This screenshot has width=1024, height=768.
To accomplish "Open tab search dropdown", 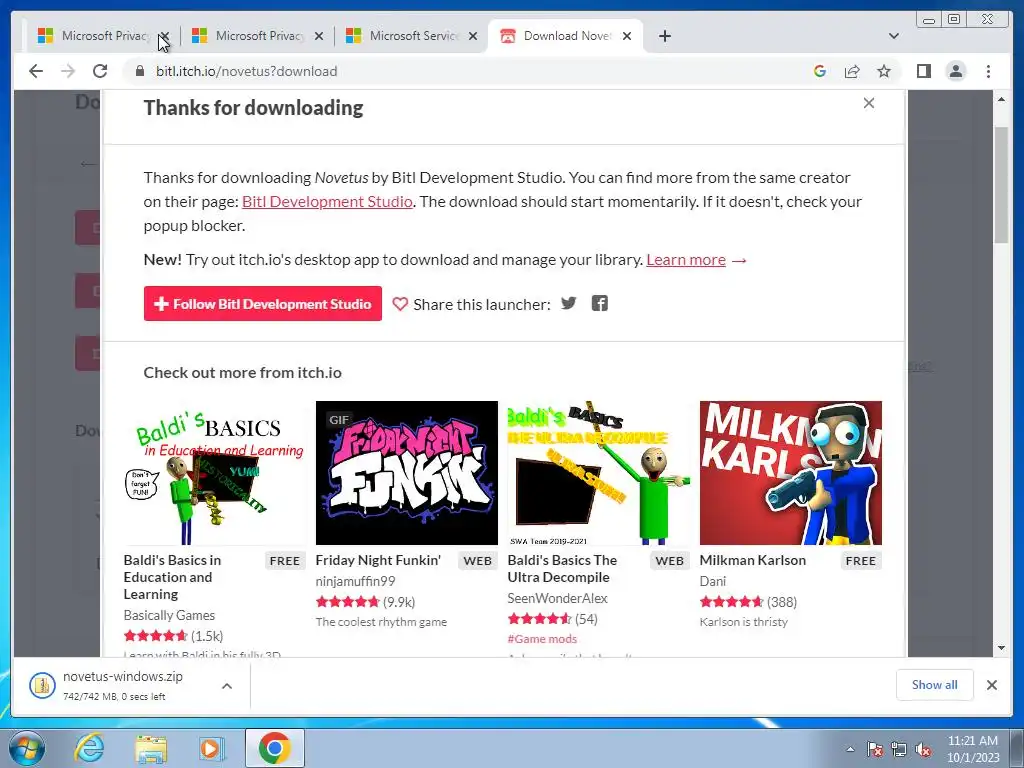I will click(x=894, y=36).
